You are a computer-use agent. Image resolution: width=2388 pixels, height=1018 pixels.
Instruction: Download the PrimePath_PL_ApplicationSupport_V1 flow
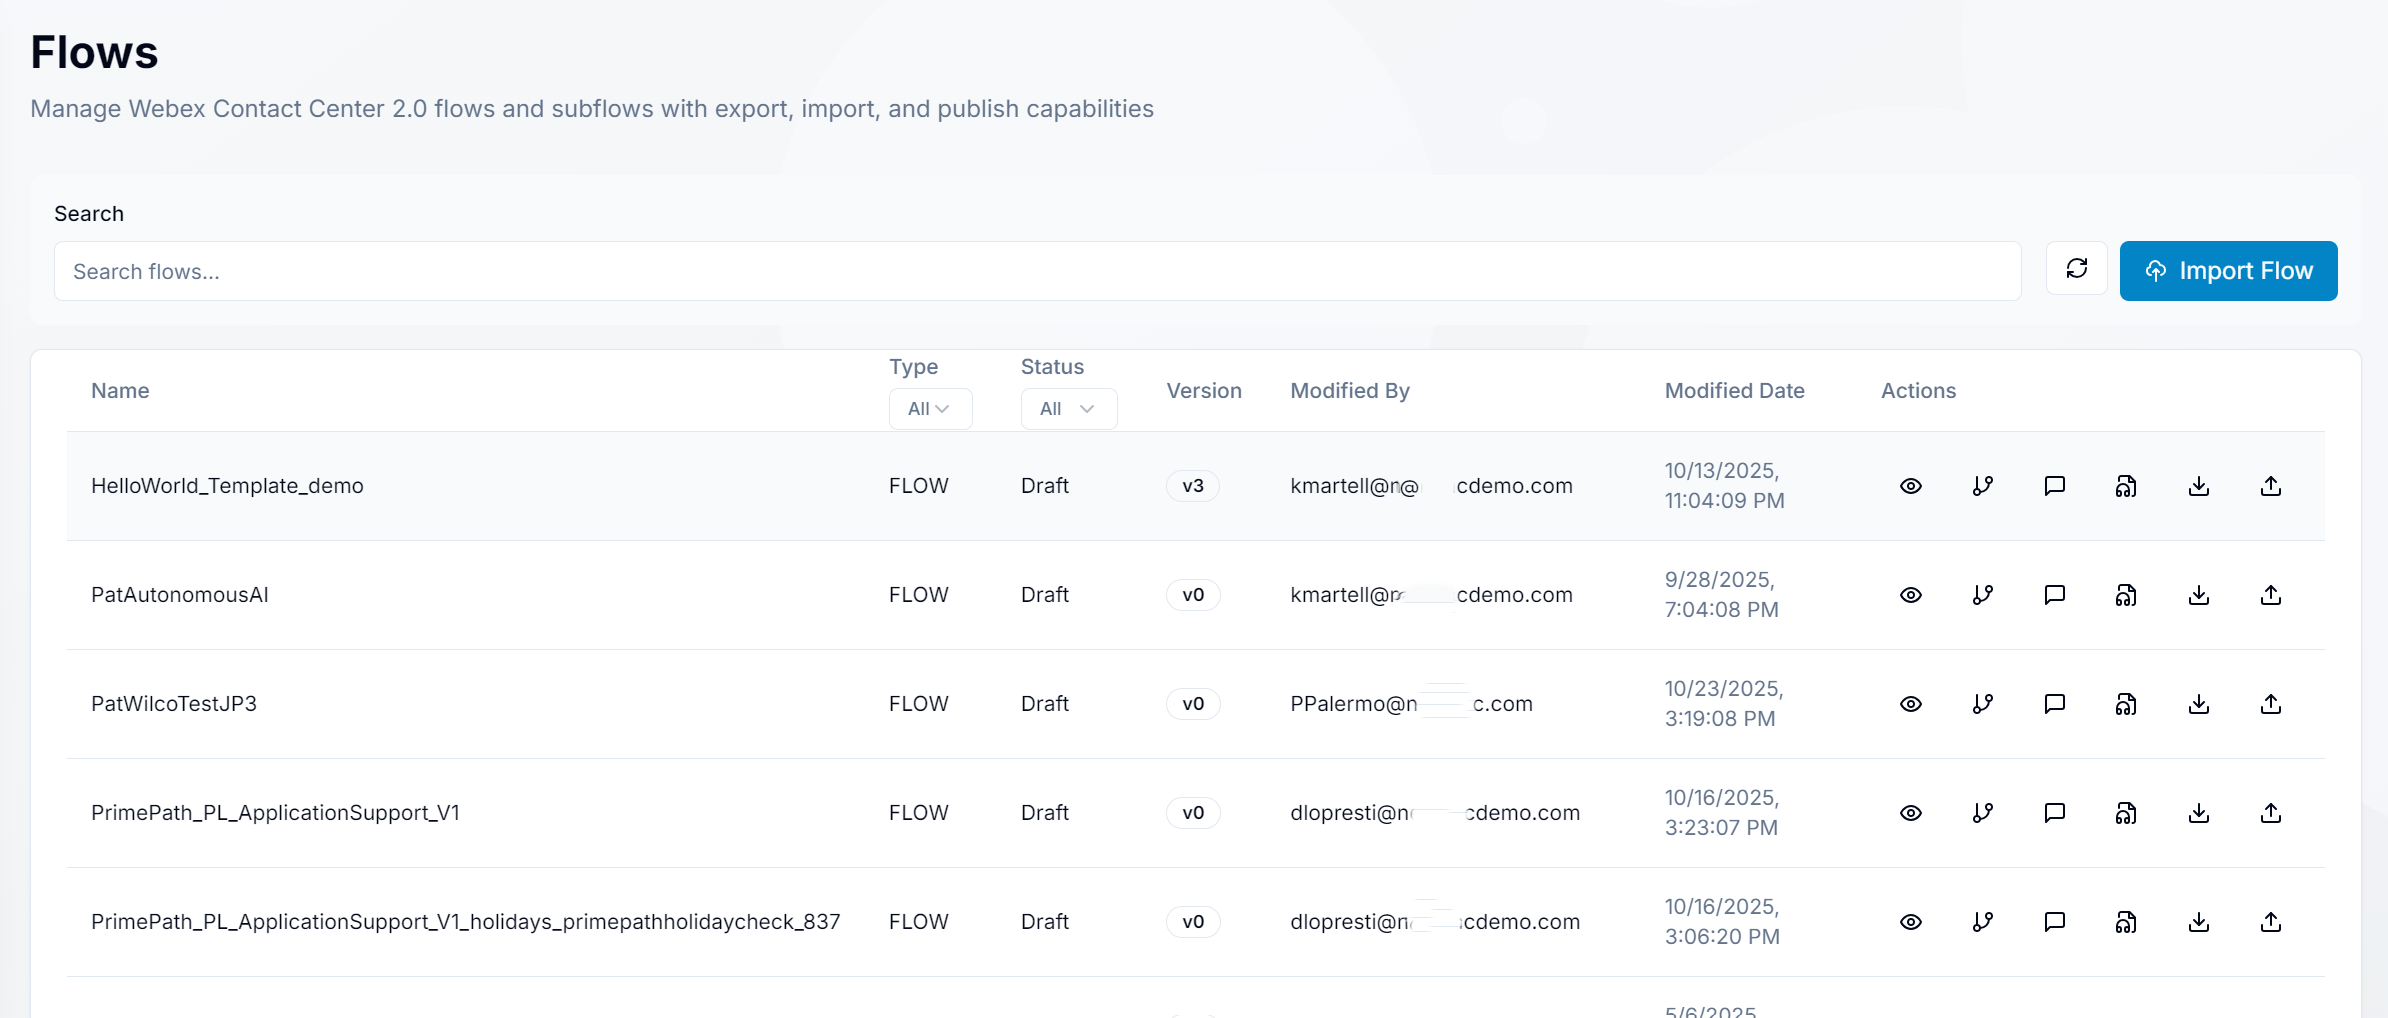click(x=2198, y=812)
